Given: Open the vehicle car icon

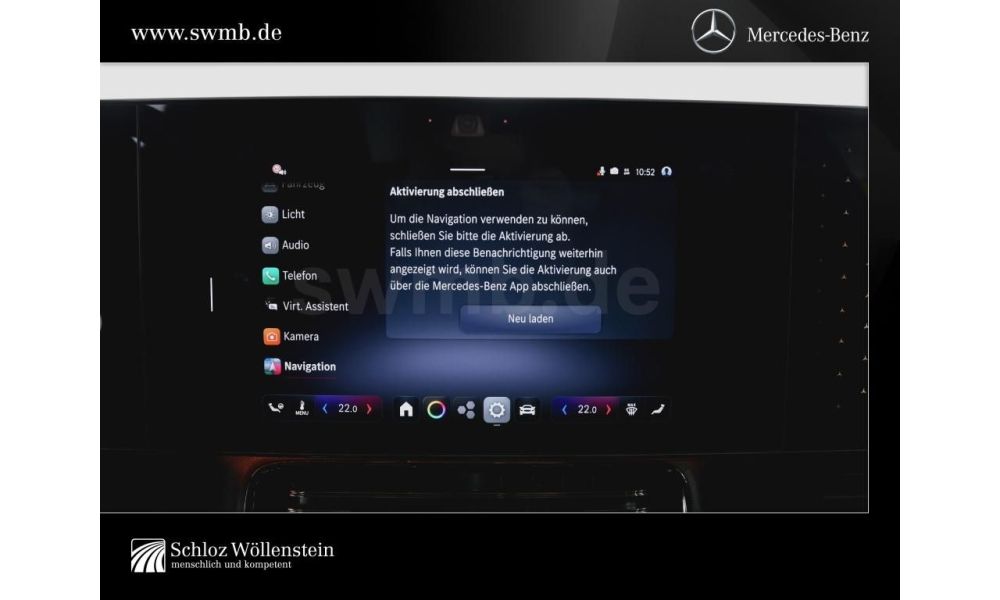Looking at the screenshot, I should click(x=527, y=409).
